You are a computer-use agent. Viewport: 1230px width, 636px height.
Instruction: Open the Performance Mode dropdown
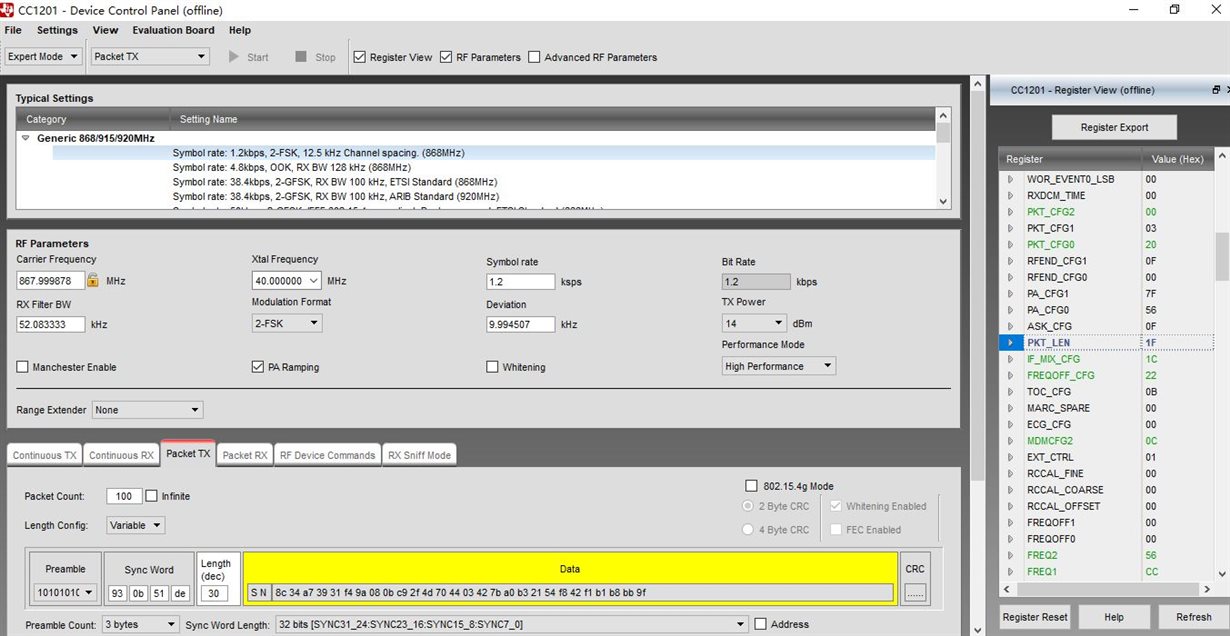click(x=779, y=366)
